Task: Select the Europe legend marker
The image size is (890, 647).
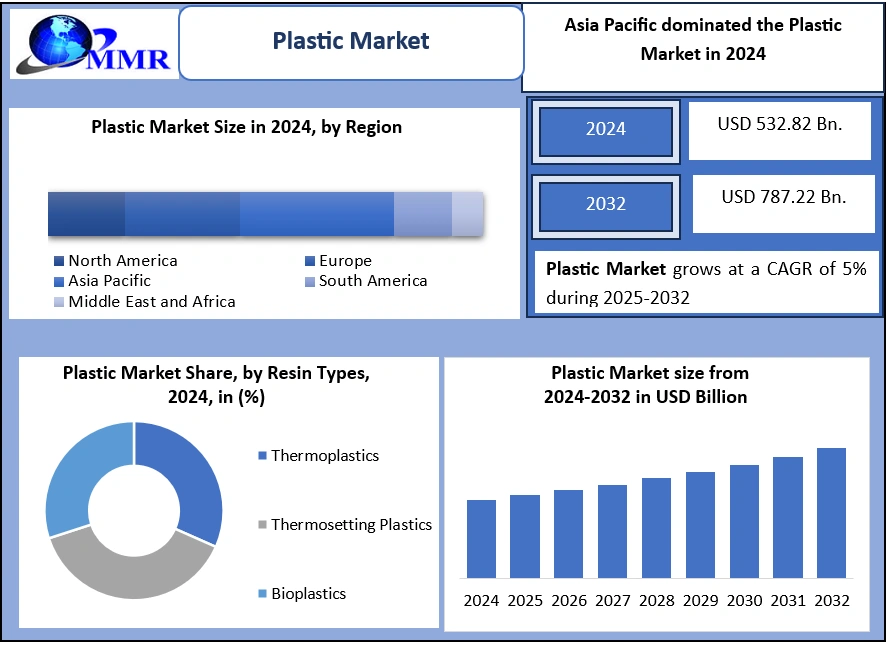Action: click(309, 260)
